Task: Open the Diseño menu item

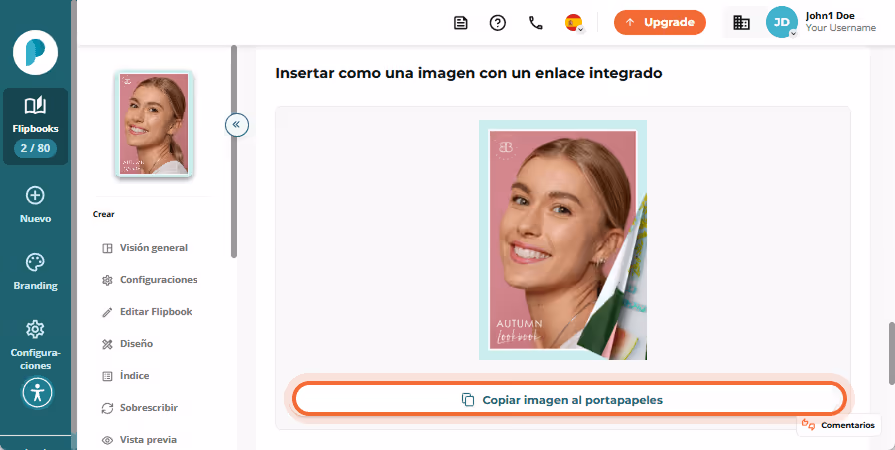Action: pyautogui.click(x=127, y=344)
